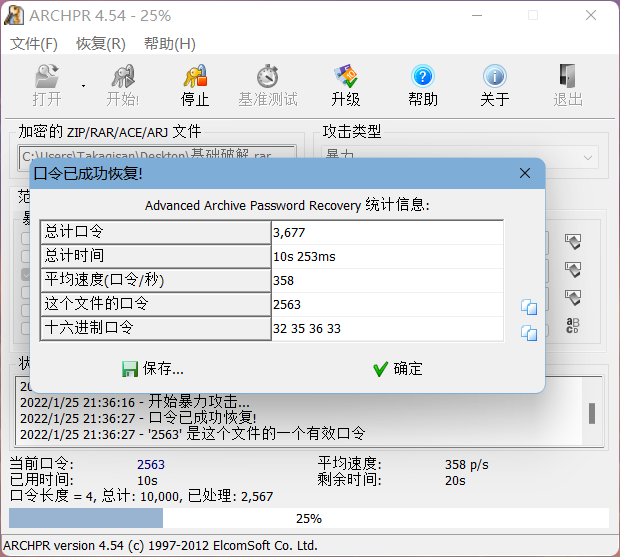Close the 口令已成功恢复! dialog
The image size is (620, 557).
click(525, 173)
